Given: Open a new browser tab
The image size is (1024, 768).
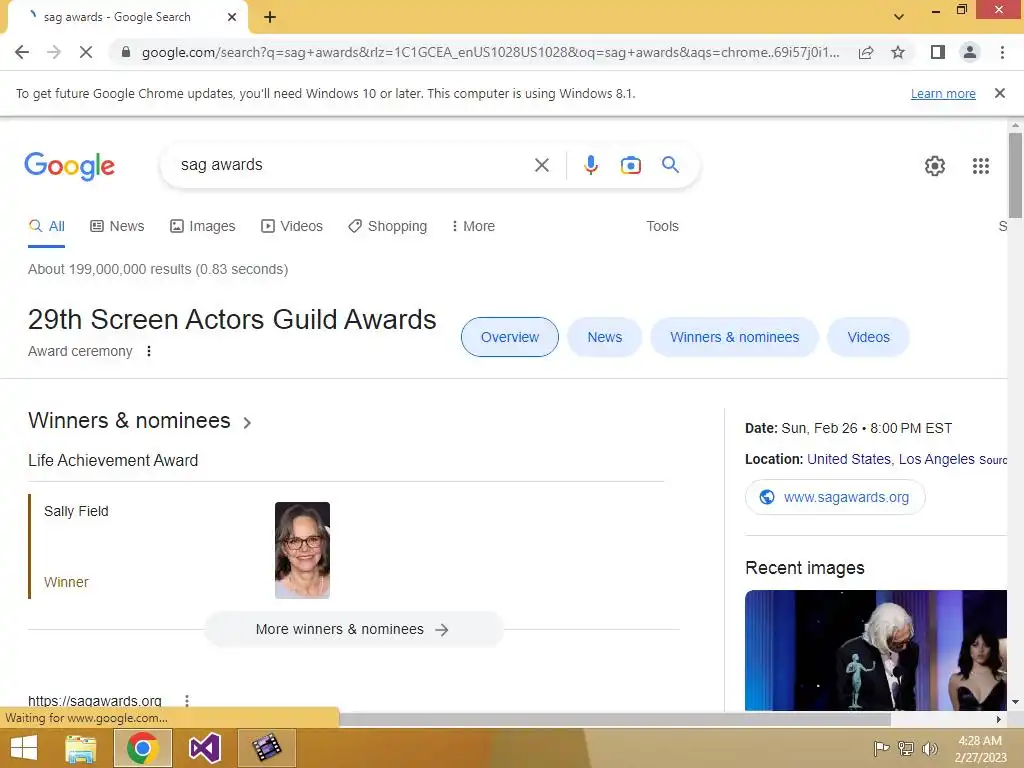Looking at the screenshot, I should [270, 18].
